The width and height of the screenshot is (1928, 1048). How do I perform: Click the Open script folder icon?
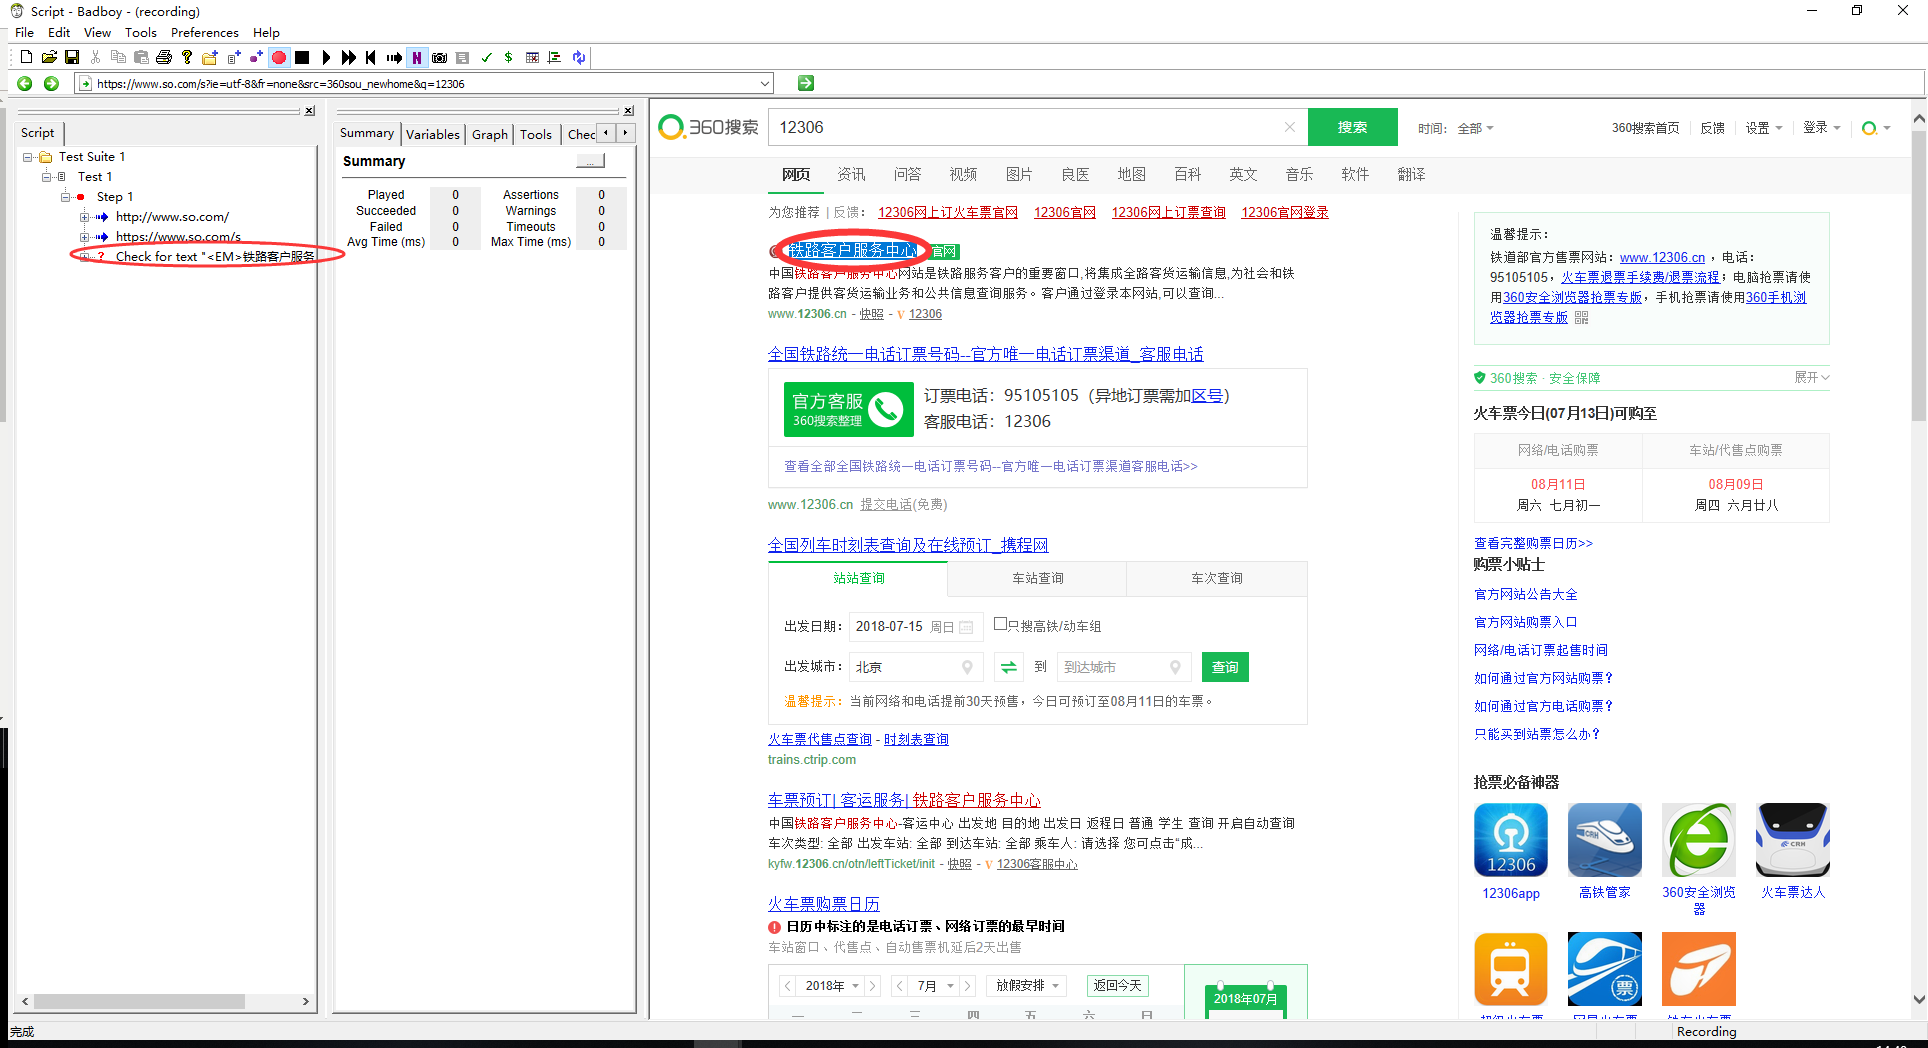click(x=49, y=57)
